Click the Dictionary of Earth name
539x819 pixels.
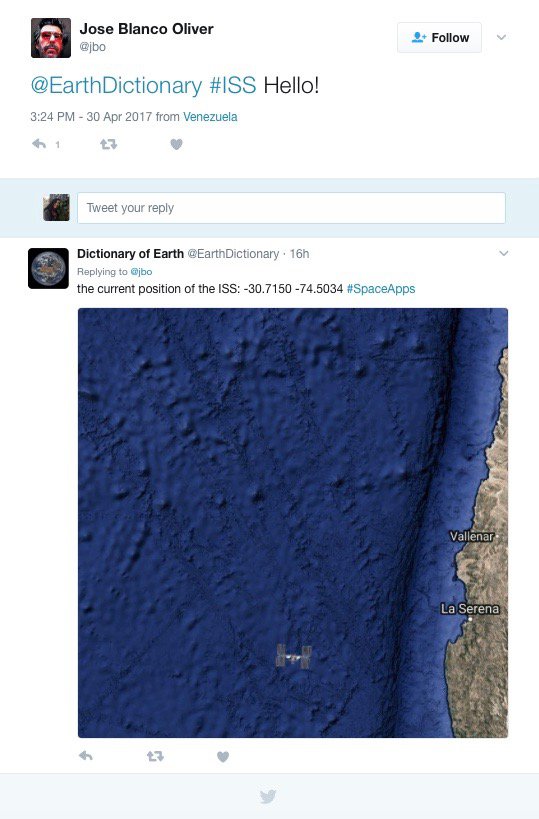131,254
